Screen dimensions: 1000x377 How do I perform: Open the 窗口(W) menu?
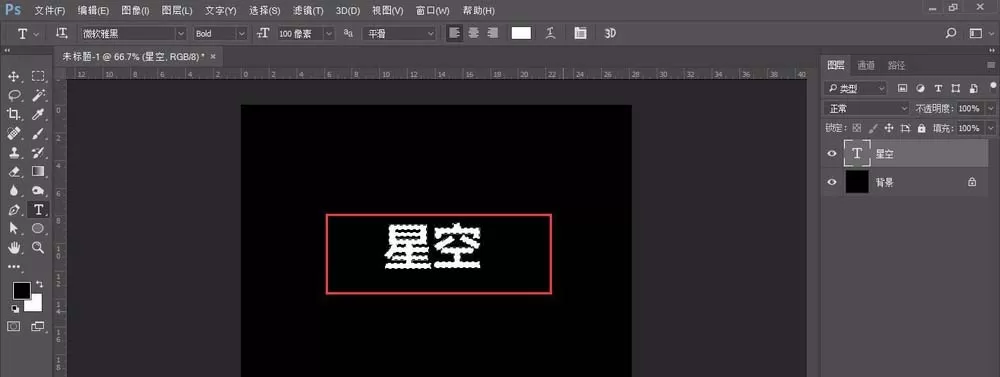point(432,11)
